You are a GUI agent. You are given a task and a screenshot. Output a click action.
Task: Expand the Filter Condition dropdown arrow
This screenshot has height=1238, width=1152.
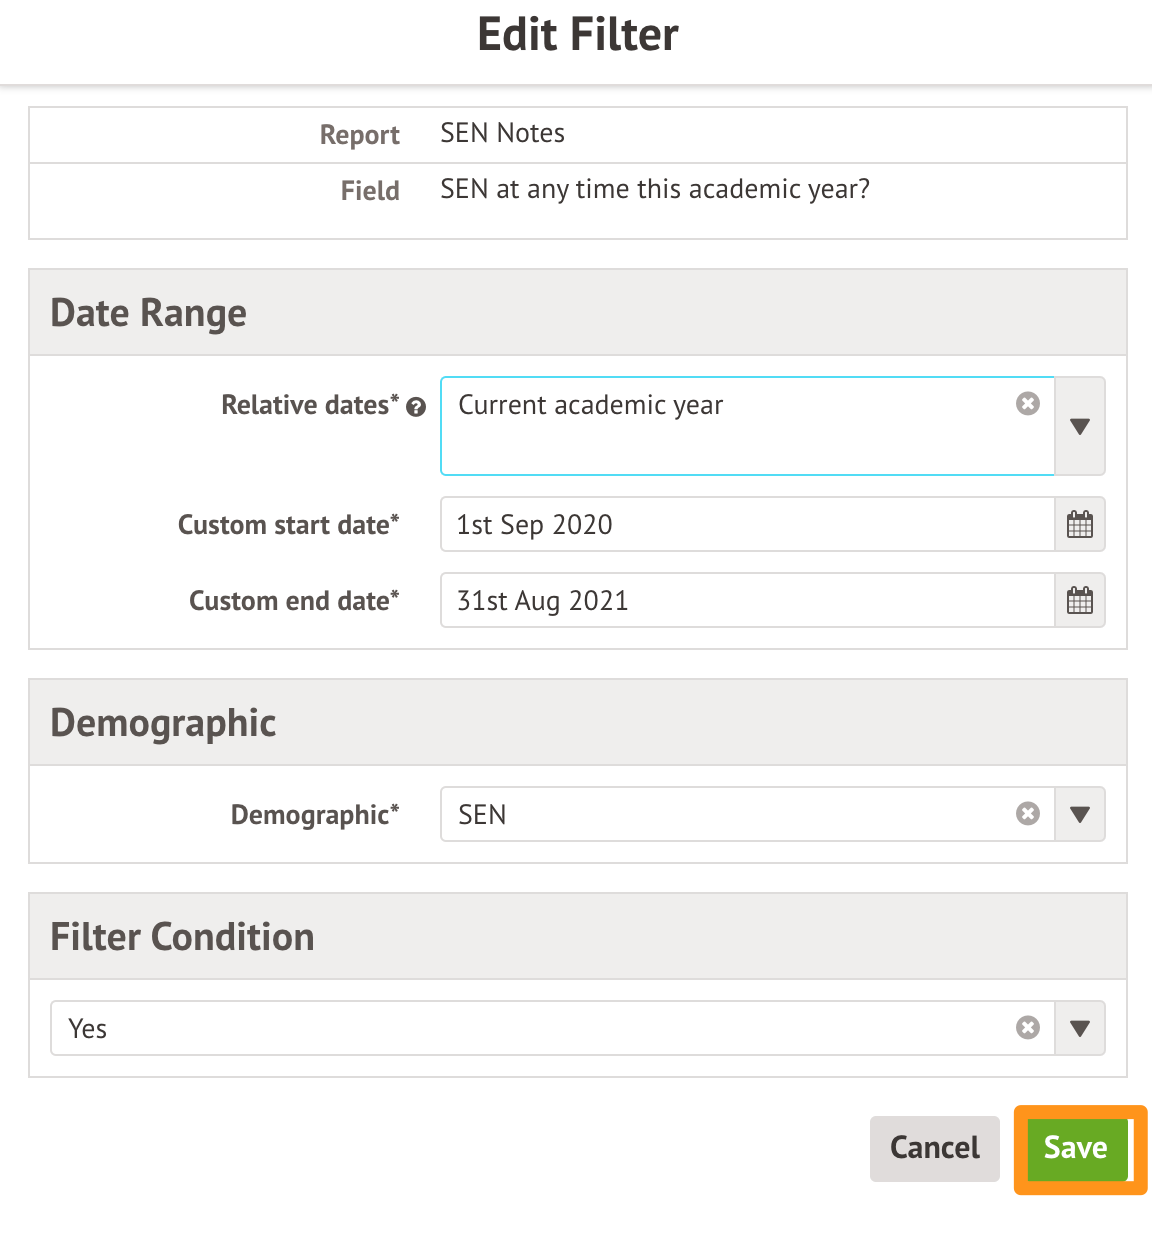pyautogui.click(x=1079, y=1028)
